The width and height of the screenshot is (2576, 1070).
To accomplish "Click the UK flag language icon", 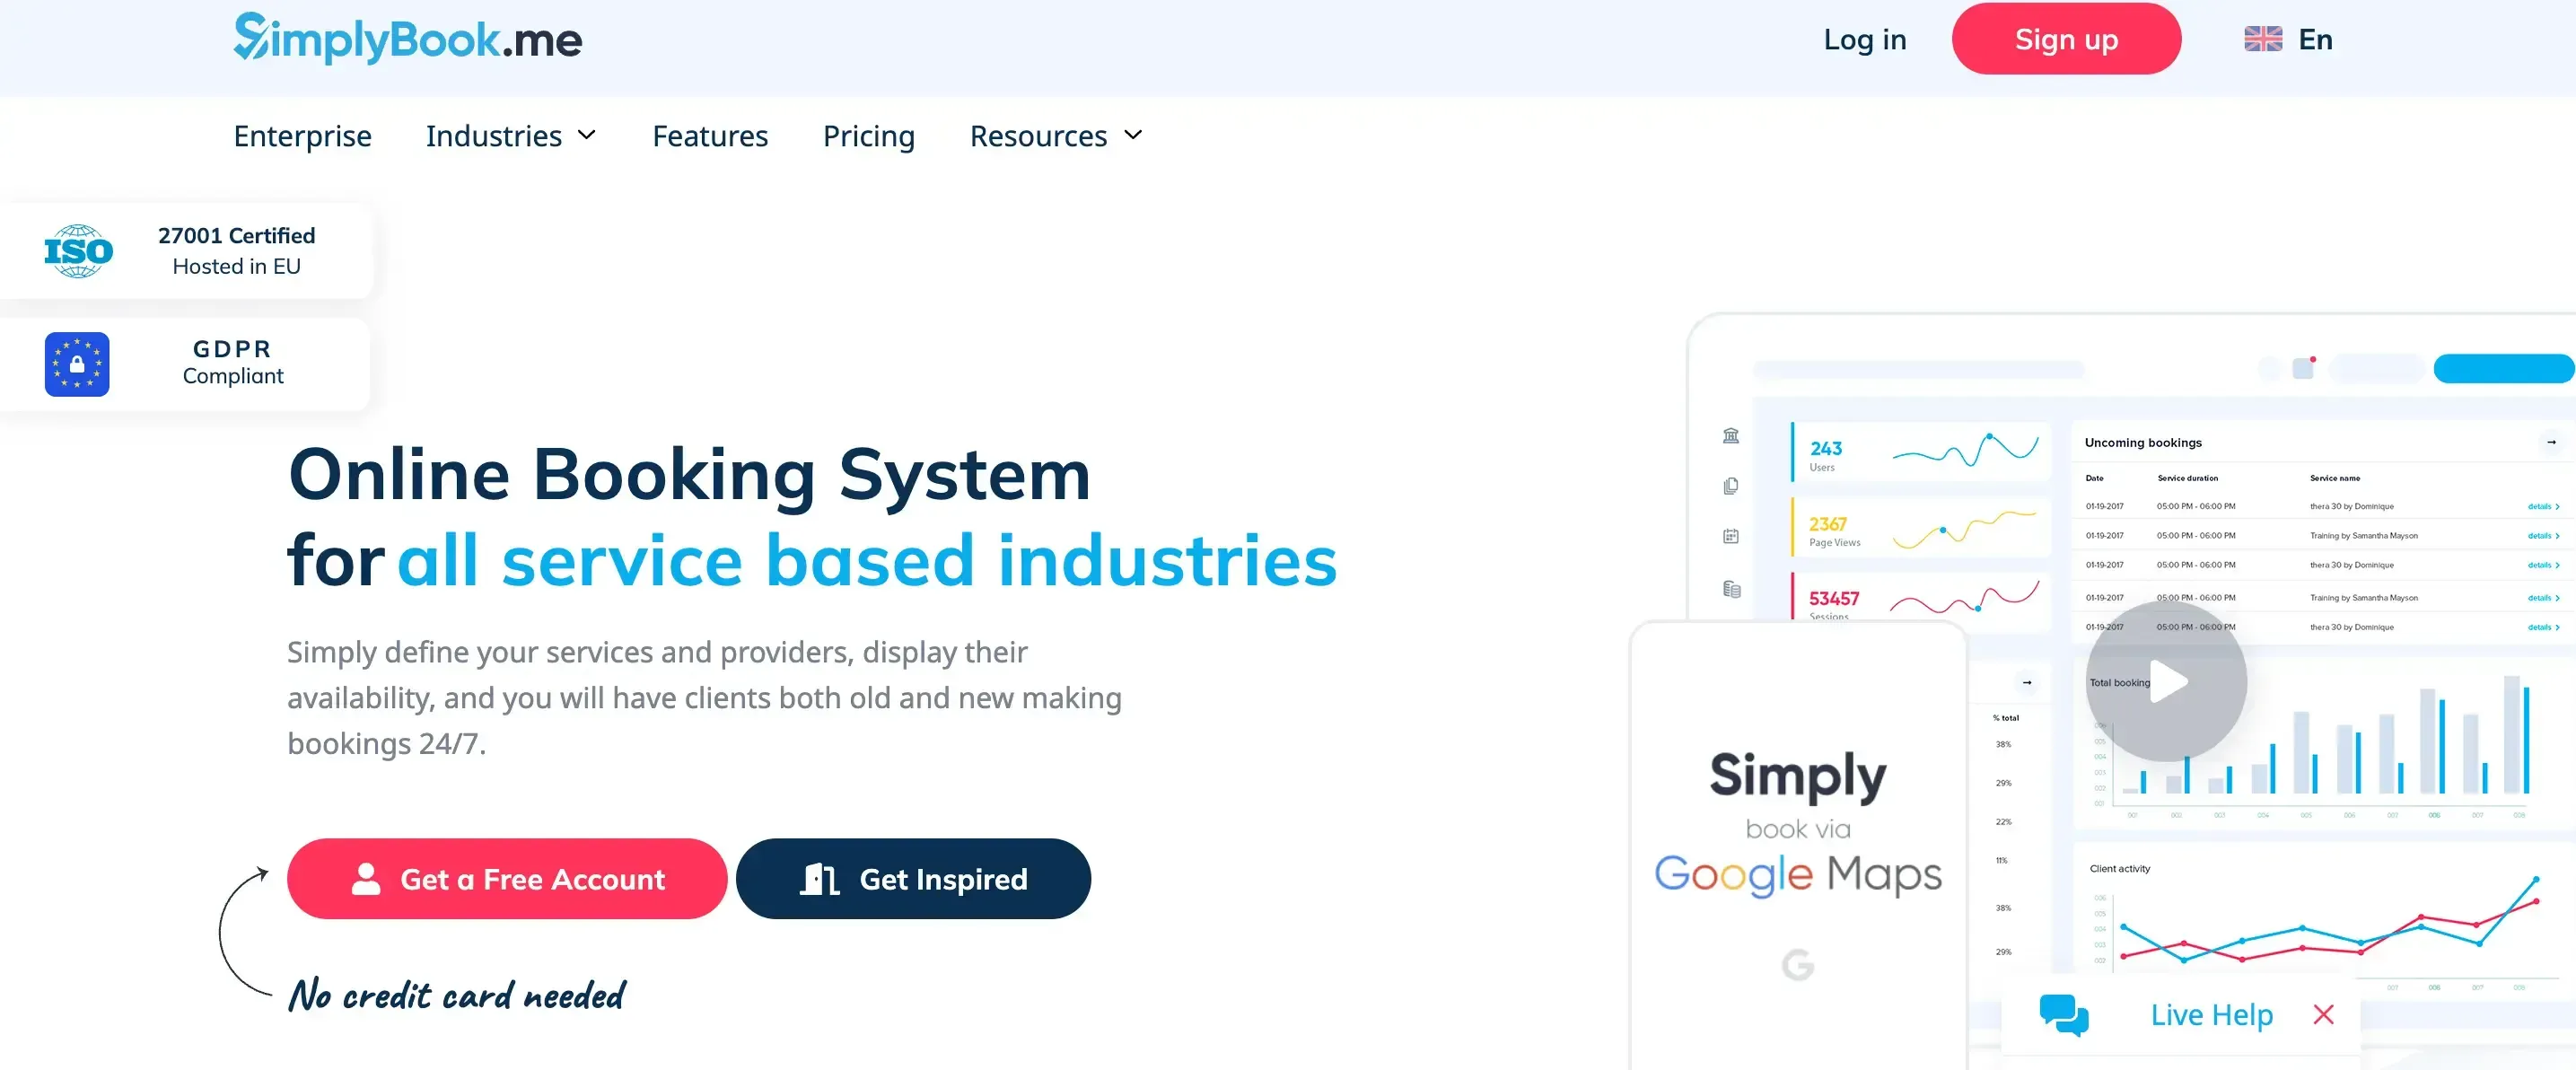I will (x=2262, y=39).
